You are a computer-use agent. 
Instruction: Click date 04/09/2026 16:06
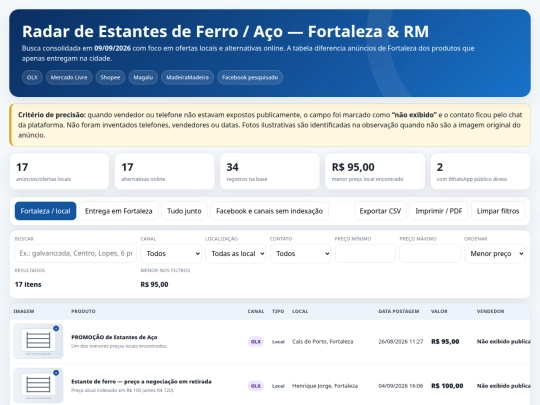click(x=401, y=386)
